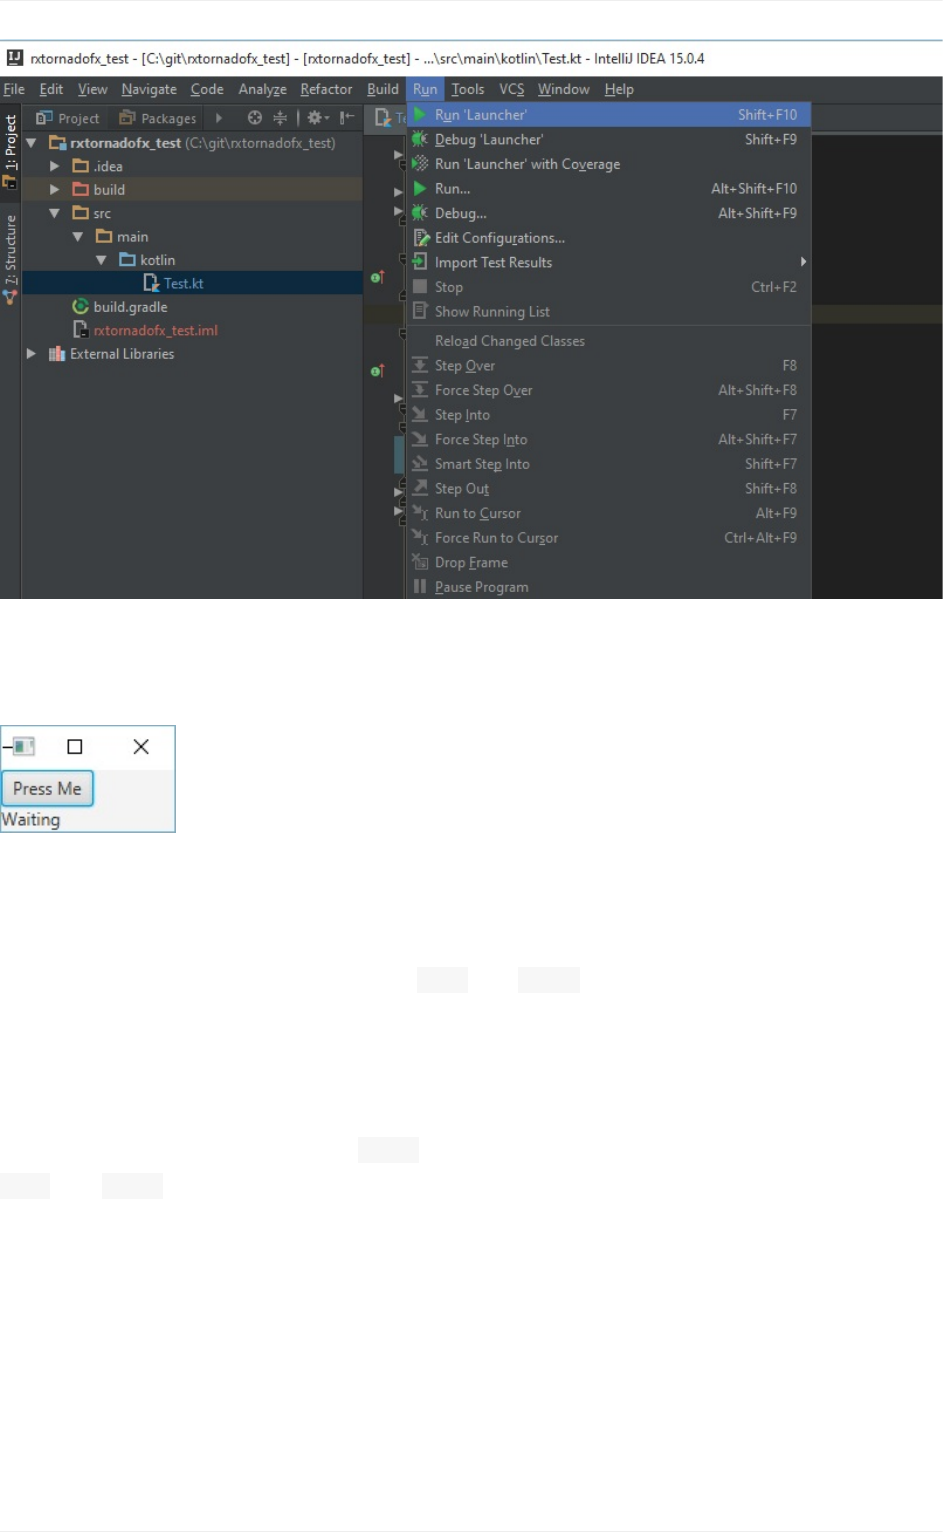This screenshot has height=1532, width=943.
Task: Click the Smart Step Into icon
Action: 420,463
